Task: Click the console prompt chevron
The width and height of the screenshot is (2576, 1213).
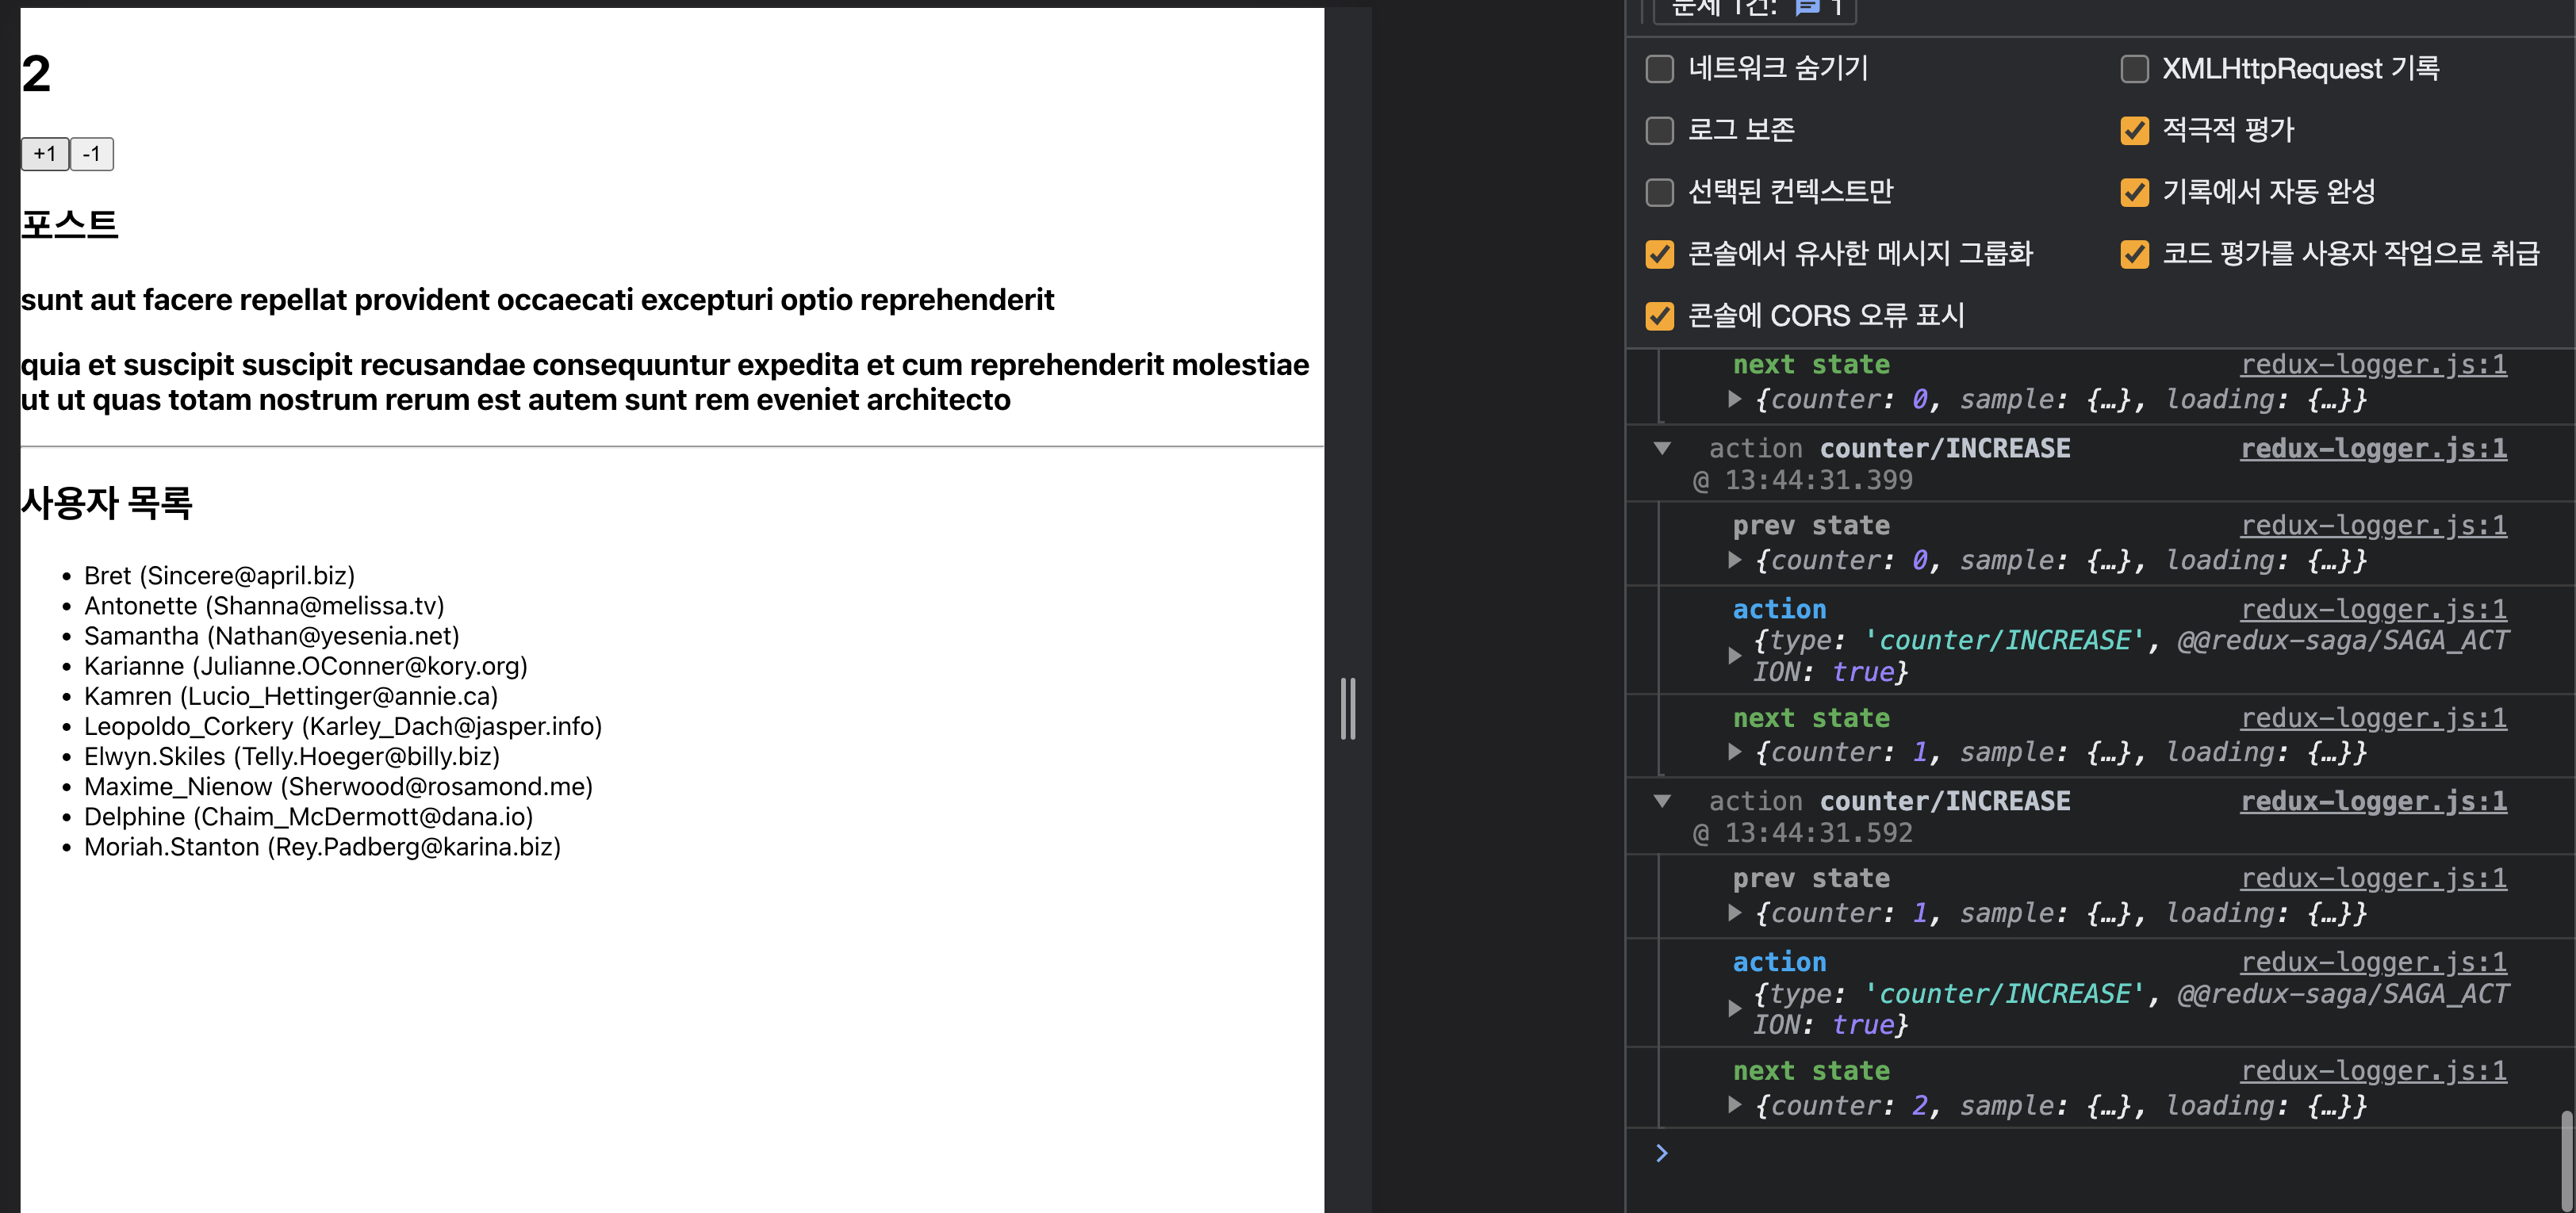Action: pyautogui.click(x=1661, y=1153)
